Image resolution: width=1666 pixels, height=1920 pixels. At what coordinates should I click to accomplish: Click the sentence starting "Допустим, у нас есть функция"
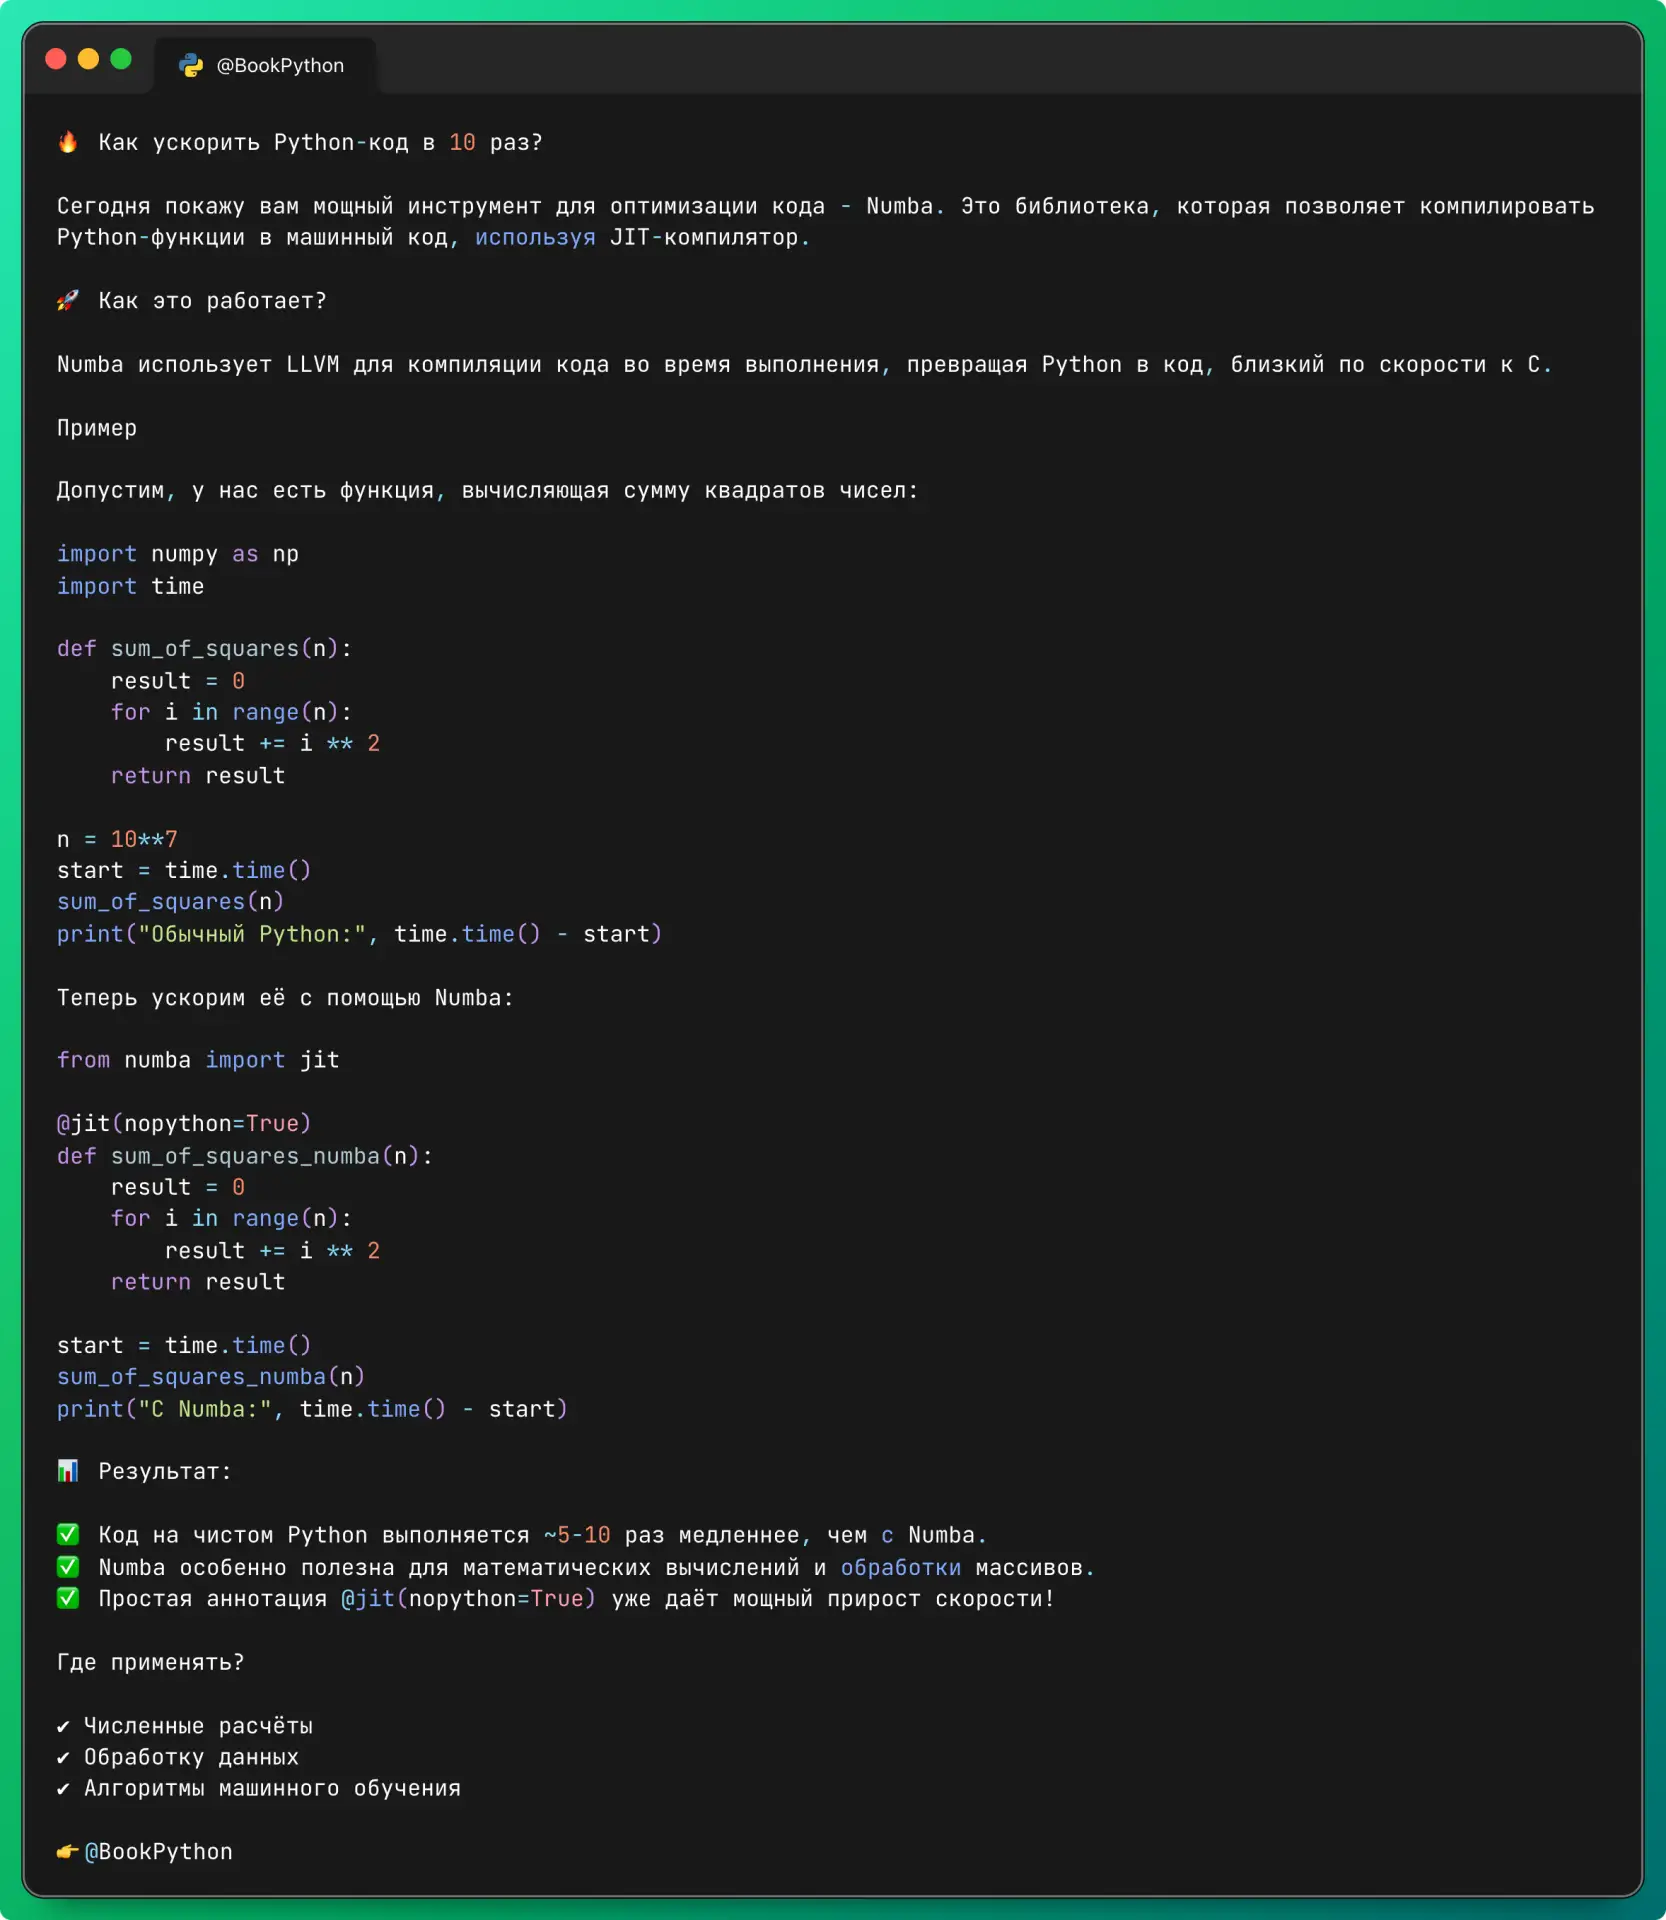[487, 491]
